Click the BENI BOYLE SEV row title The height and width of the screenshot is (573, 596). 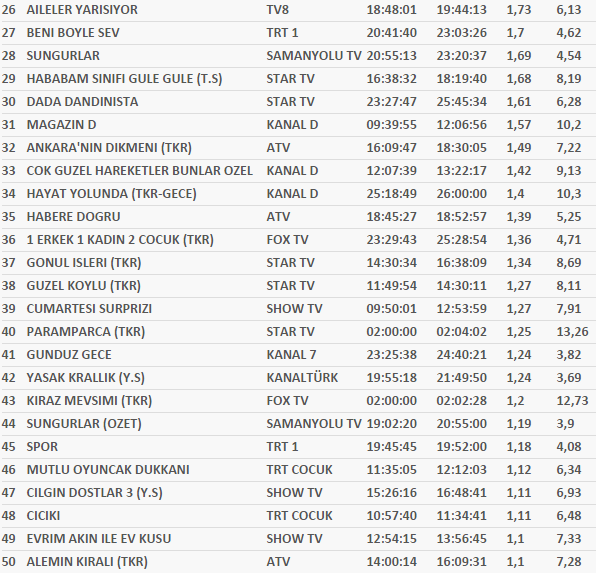[x=73, y=33]
